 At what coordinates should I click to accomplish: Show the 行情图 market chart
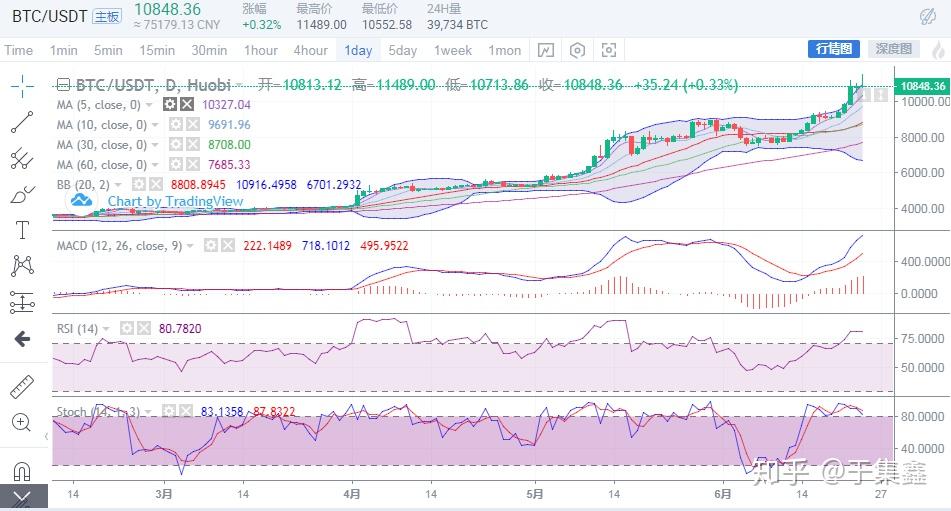click(834, 49)
